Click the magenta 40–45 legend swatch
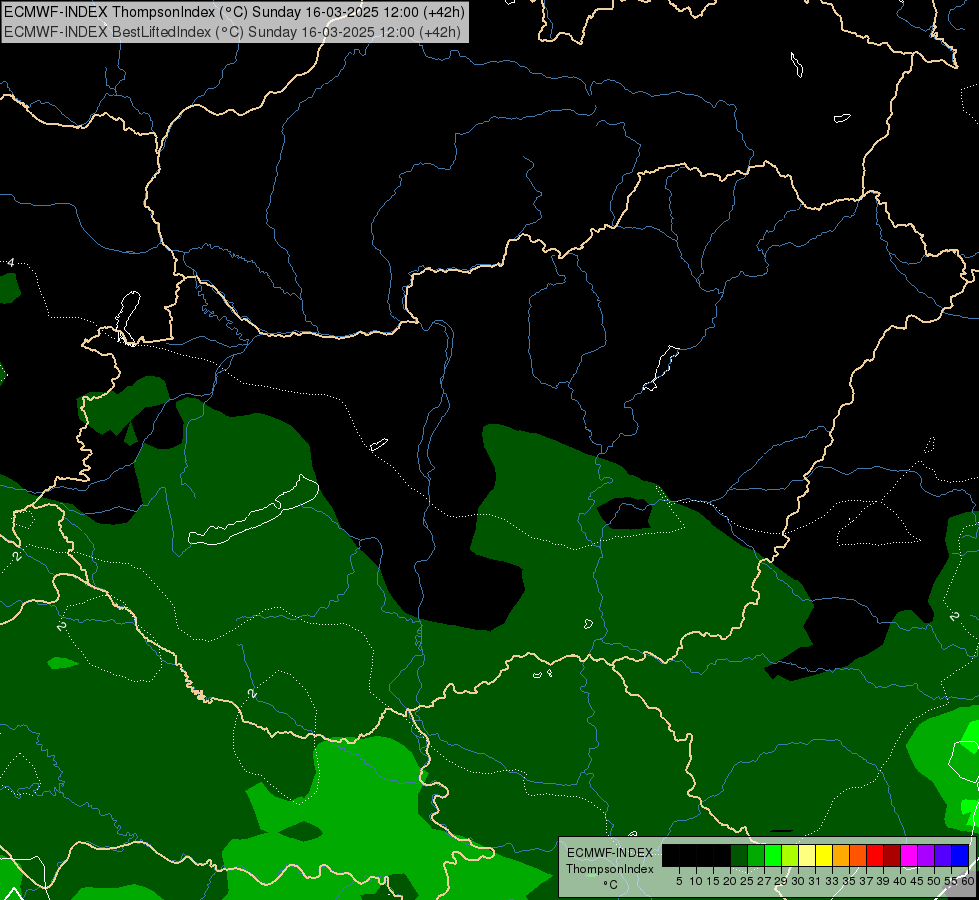Screen dimensions: 979x900 [x=910, y=855]
